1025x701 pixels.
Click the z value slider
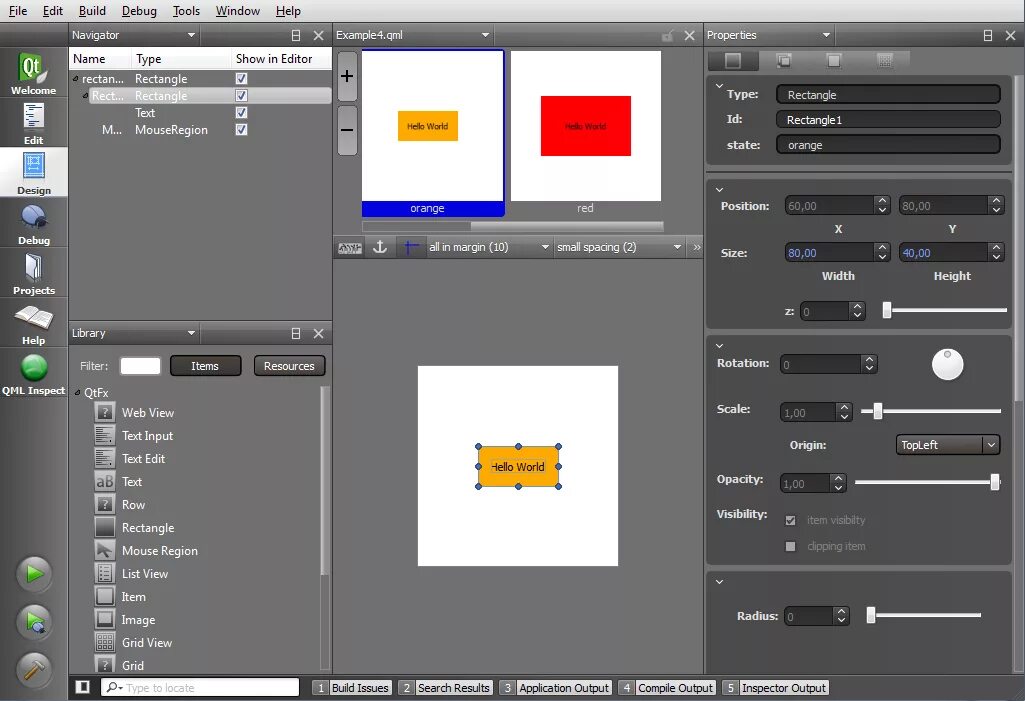coord(945,310)
